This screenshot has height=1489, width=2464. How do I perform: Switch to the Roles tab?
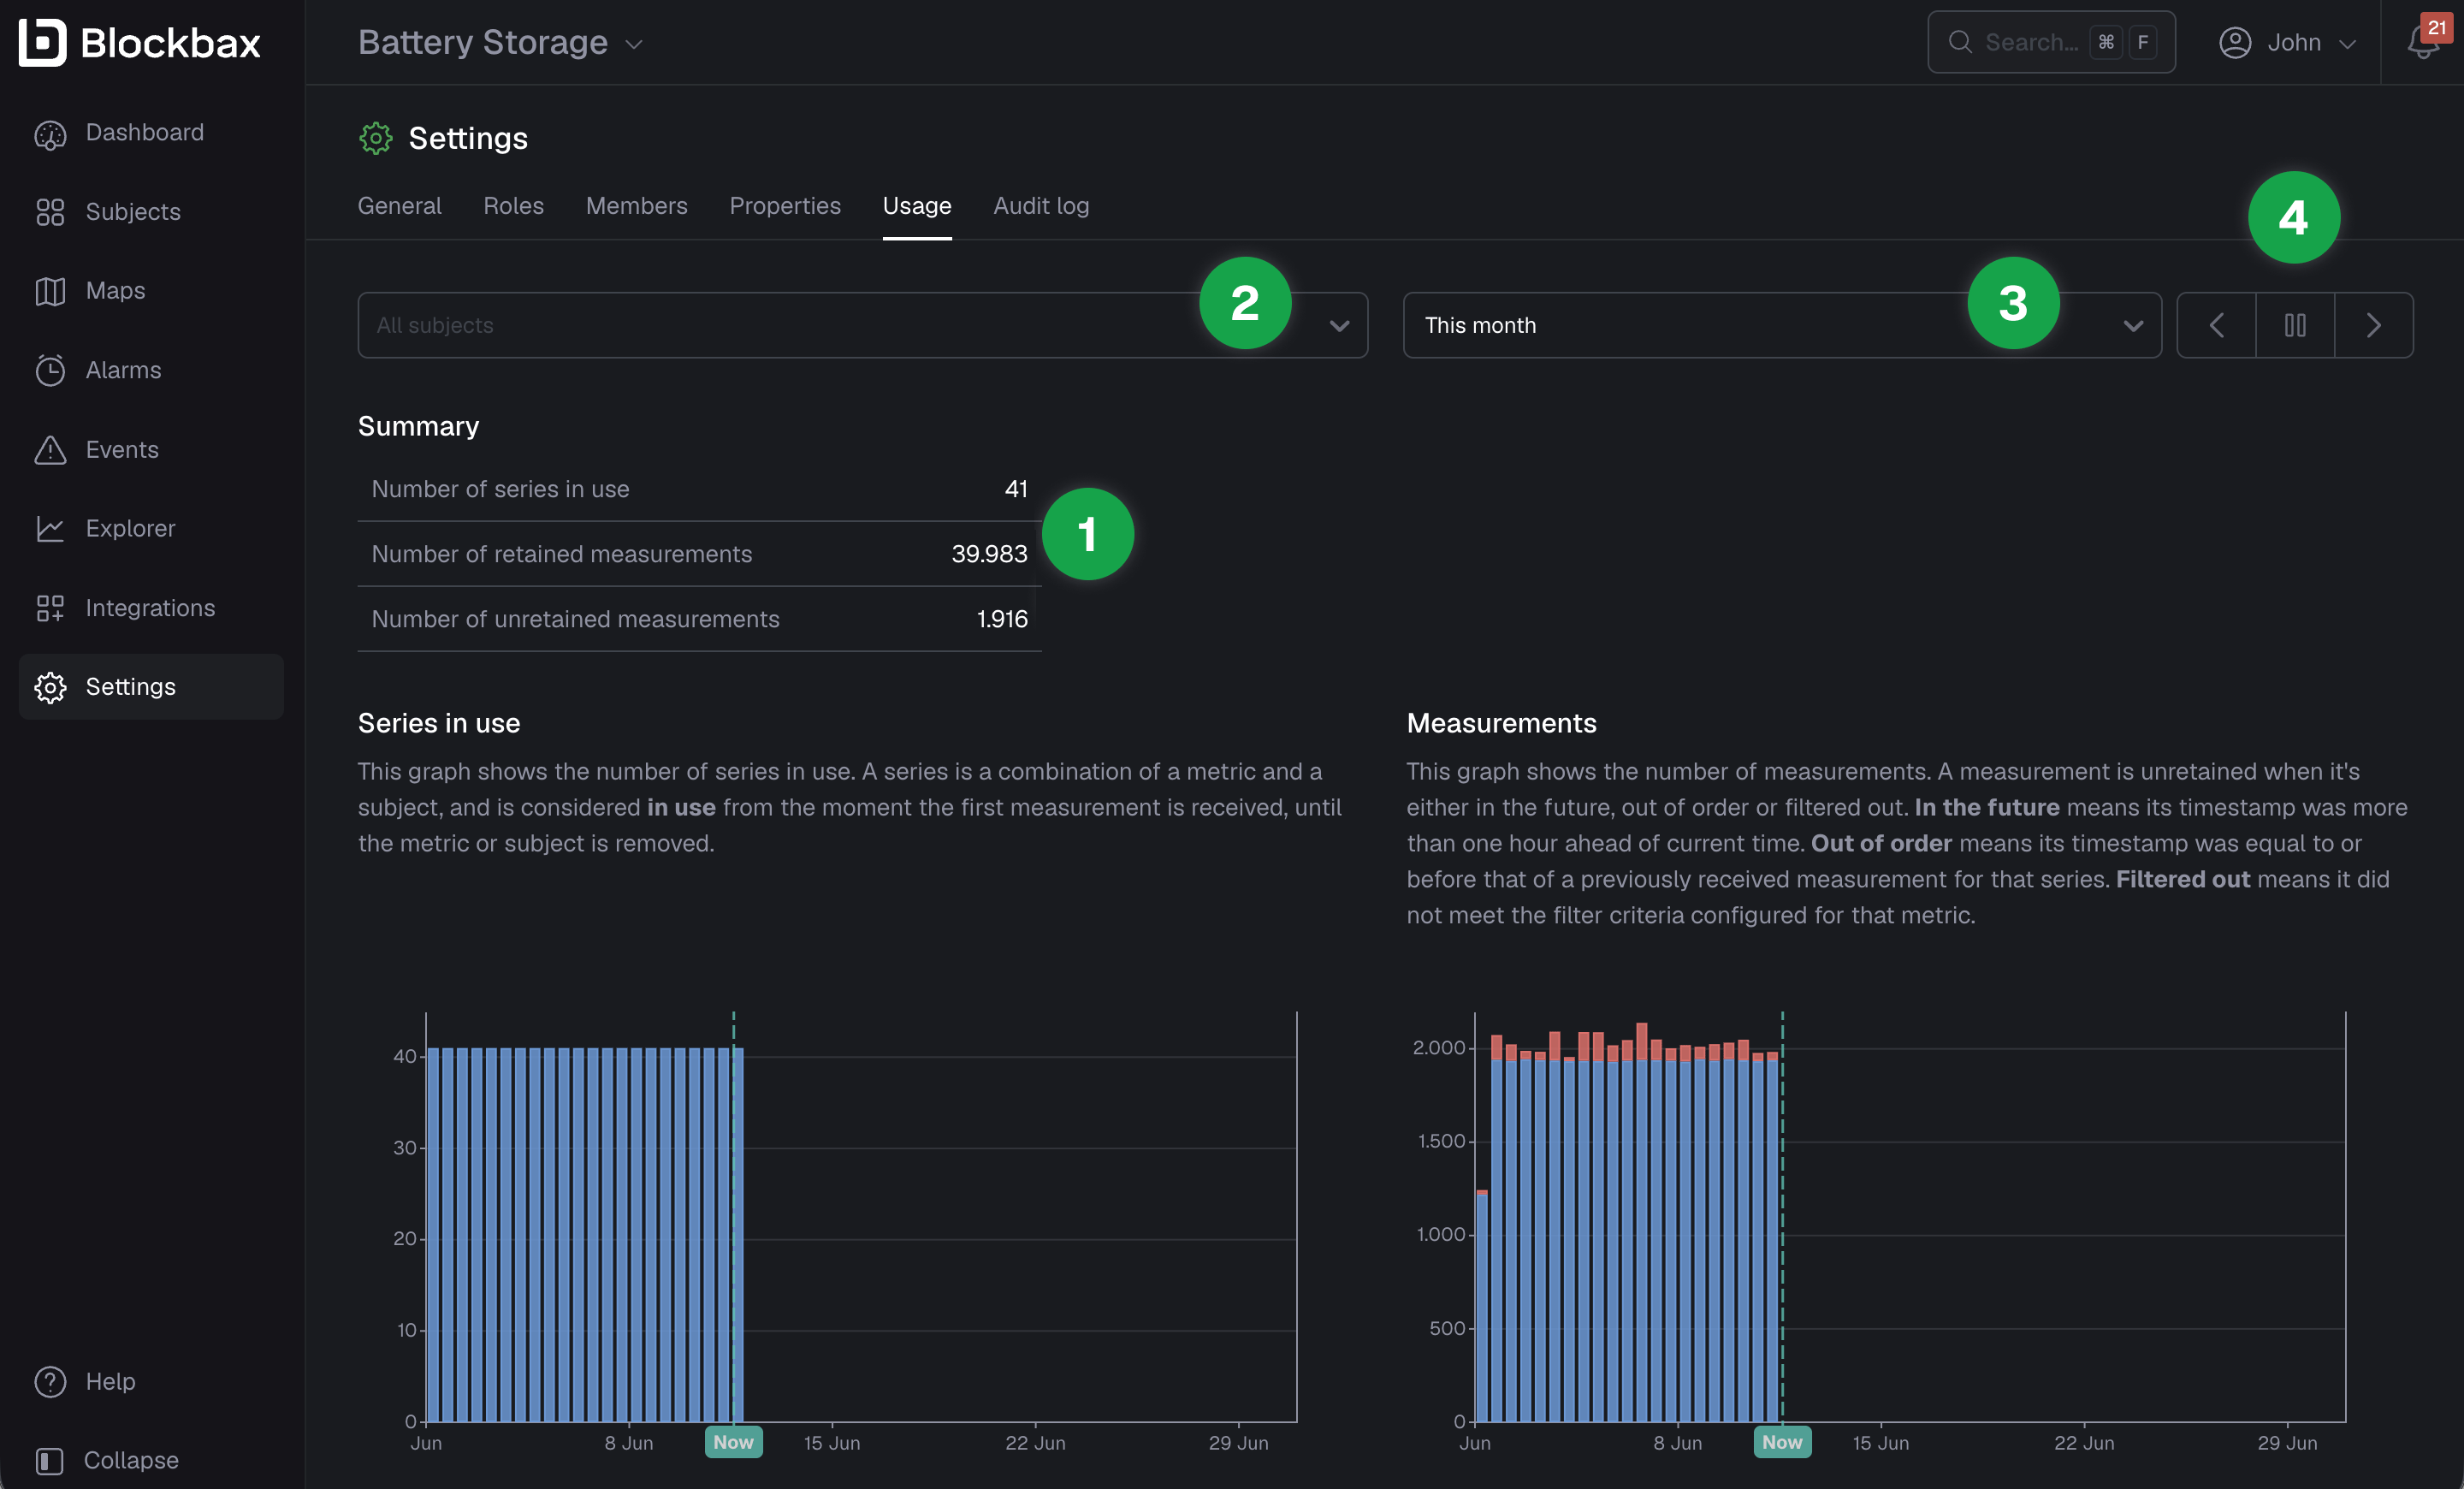click(x=513, y=206)
